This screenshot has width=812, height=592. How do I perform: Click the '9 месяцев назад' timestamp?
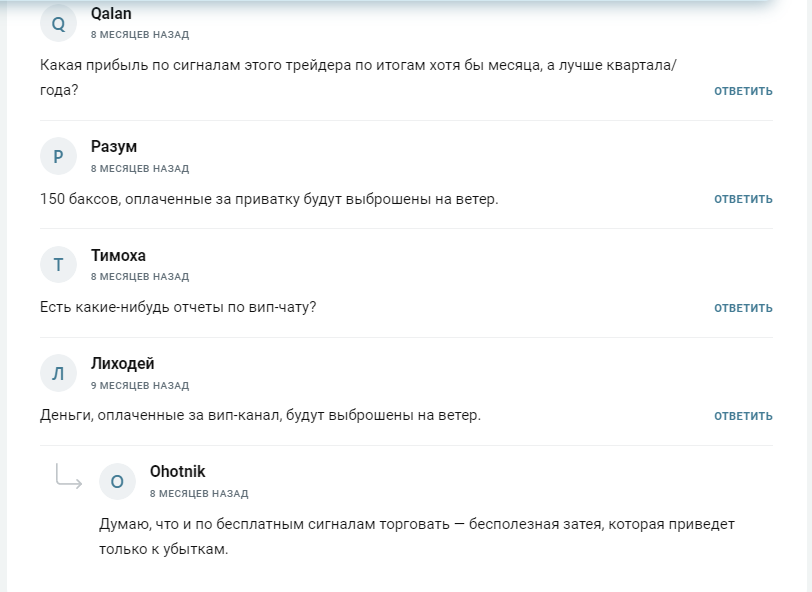point(139,385)
